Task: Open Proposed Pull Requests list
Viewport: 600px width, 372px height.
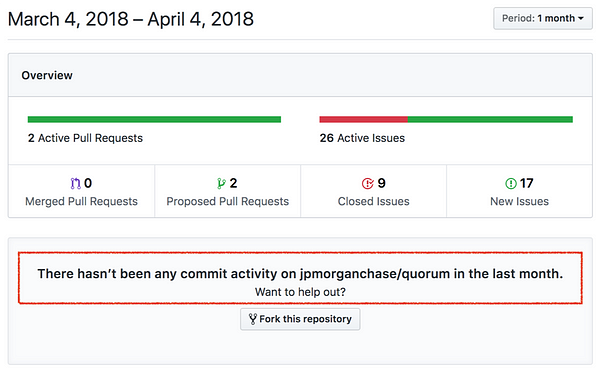Action: (228, 191)
